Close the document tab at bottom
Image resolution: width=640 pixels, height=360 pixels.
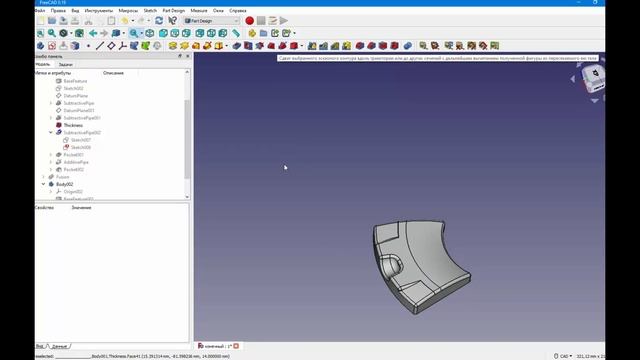pyautogui.click(x=236, y=346)
